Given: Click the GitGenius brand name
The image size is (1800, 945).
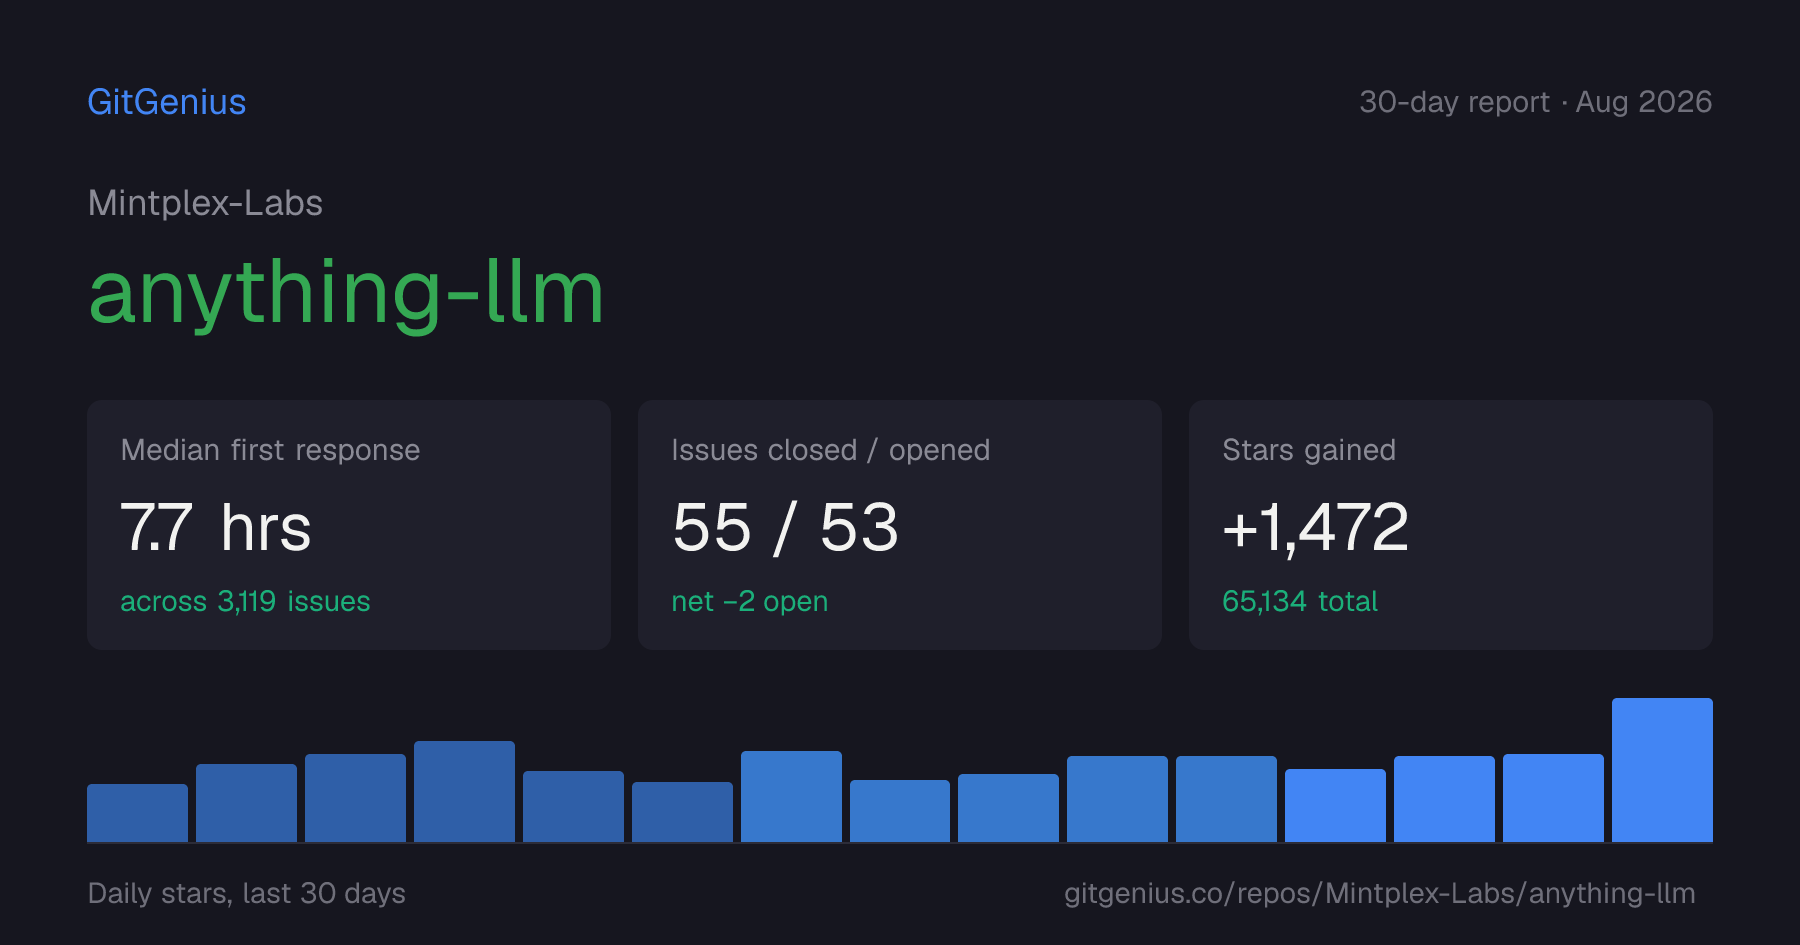Looking at the screenshot, I should (167, 102).
